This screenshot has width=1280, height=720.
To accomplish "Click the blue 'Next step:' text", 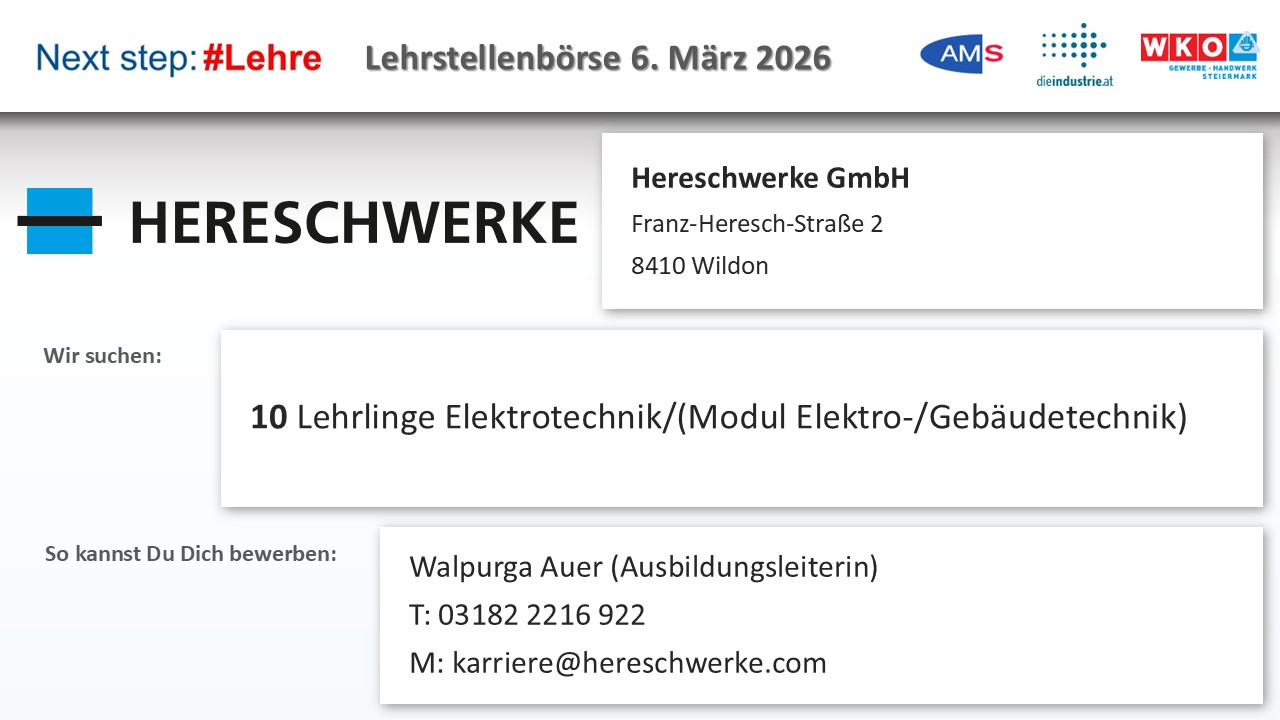I will pyautogui.click(x=116, y=58).
